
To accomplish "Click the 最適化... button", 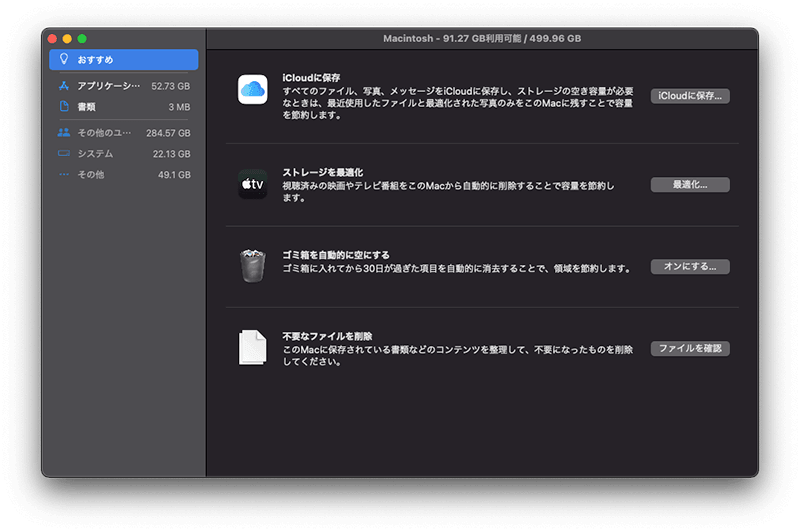I will [690, 185].
